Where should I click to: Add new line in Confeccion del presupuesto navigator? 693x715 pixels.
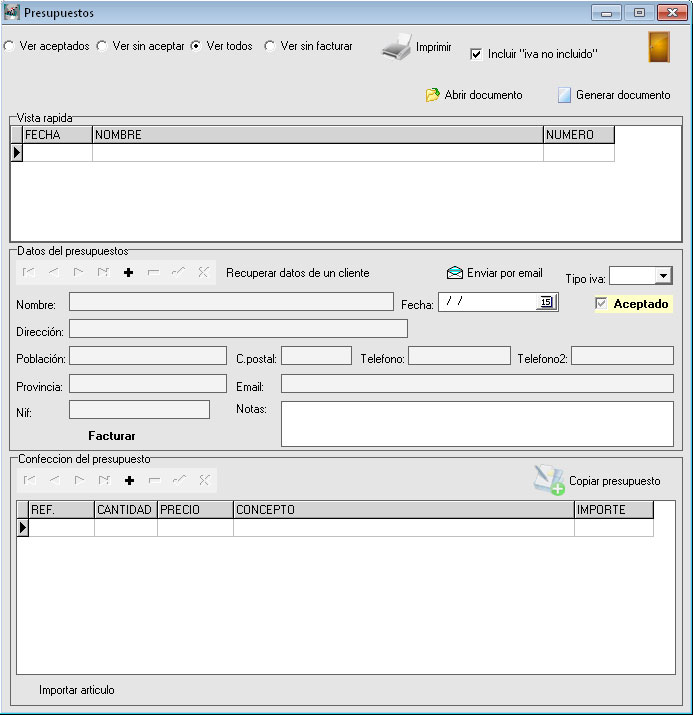click(x=128, y=480)
